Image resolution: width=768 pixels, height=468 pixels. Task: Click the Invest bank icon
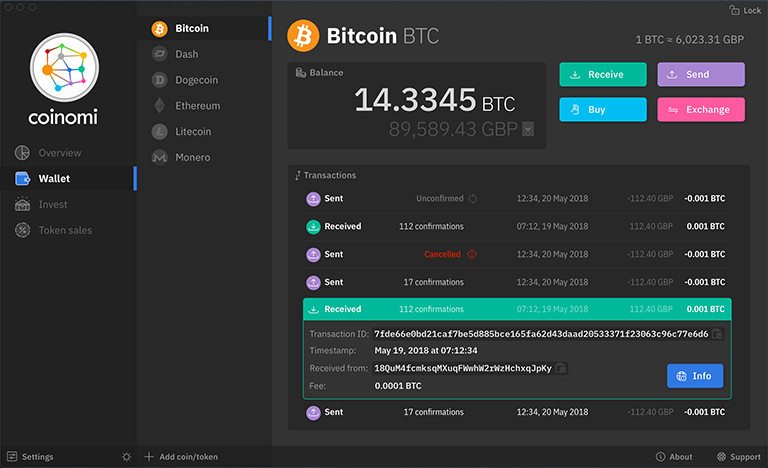tap(22, 204)
